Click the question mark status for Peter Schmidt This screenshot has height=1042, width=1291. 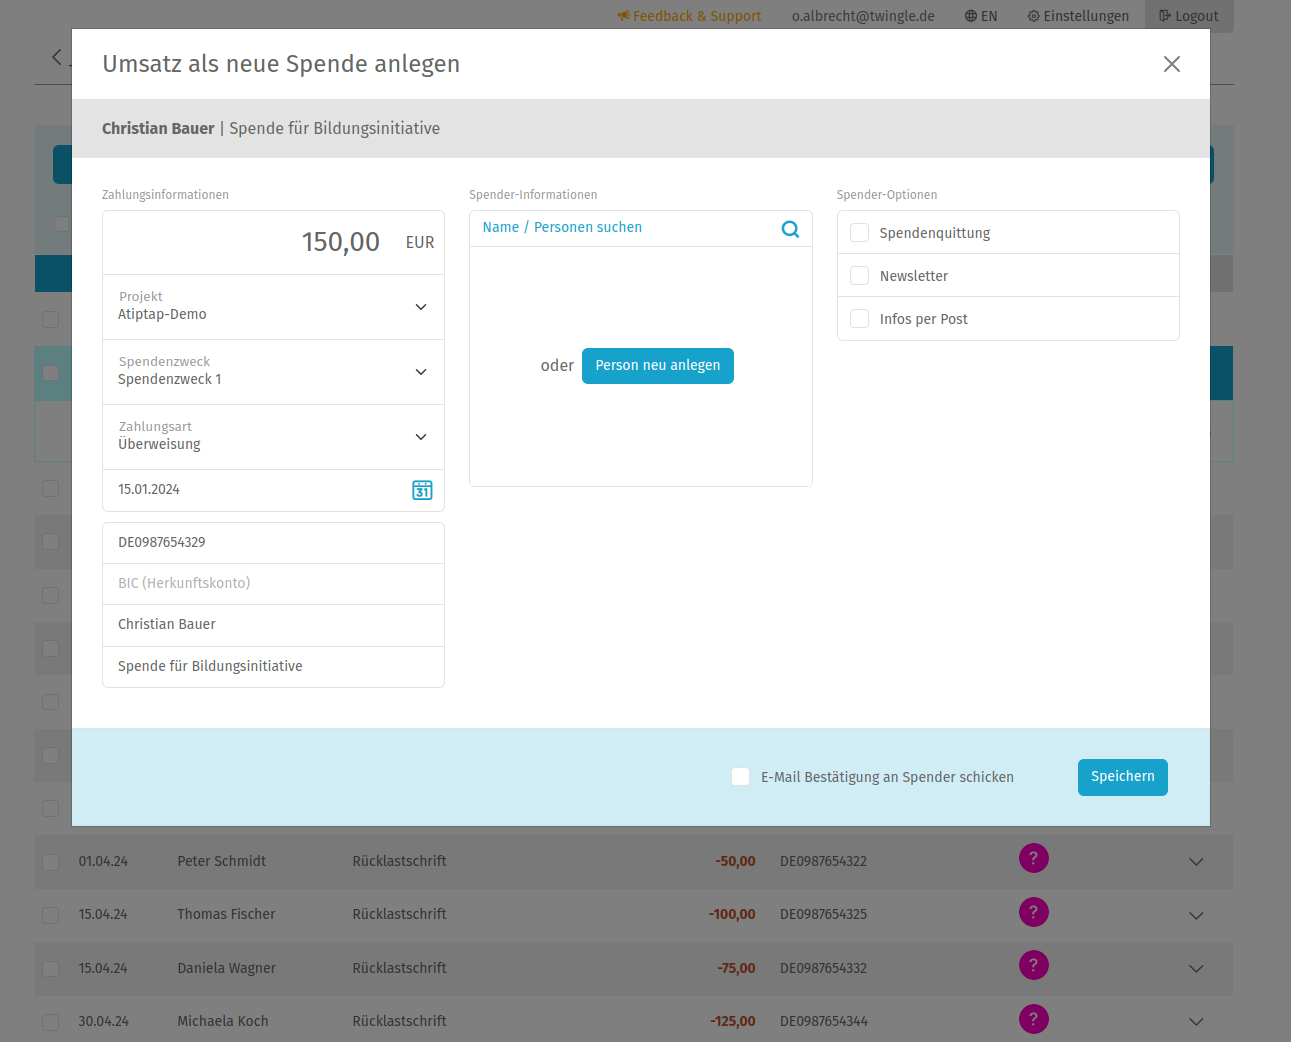click(x=1033, y=858)
